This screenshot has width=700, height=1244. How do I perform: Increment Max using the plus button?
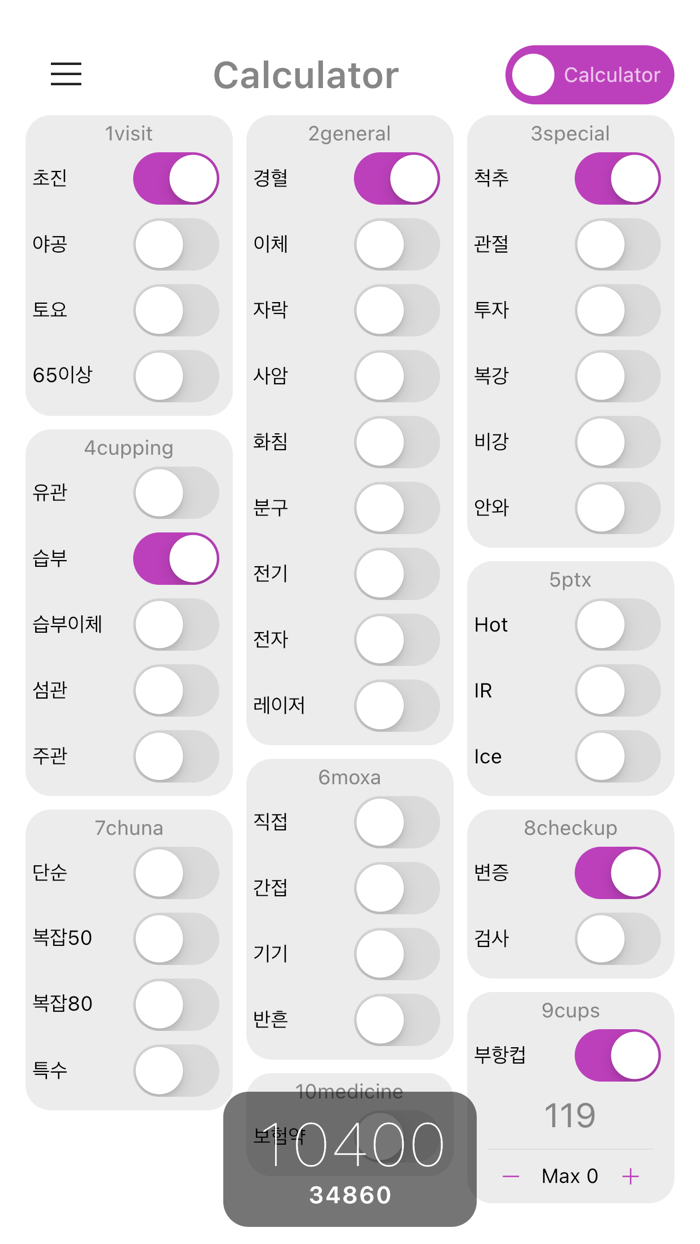click(630, 1176)
